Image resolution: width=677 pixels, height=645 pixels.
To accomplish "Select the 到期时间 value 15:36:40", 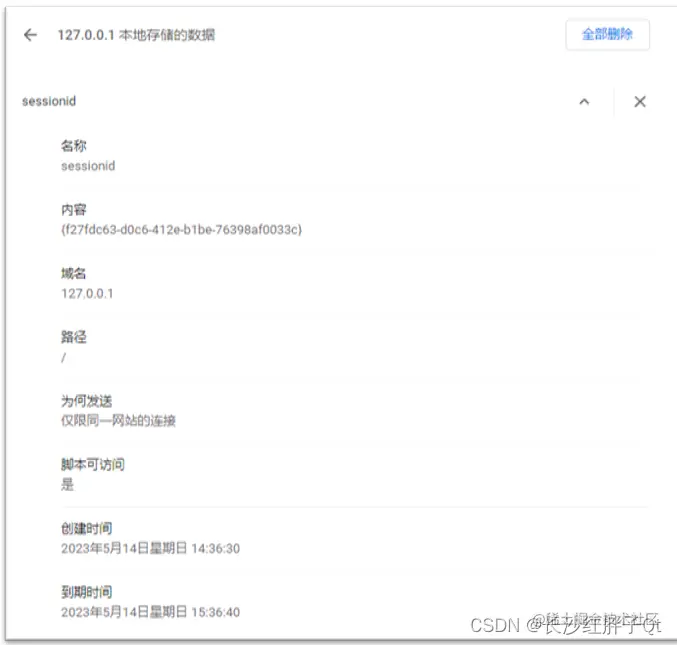I will tap(150, 612).
